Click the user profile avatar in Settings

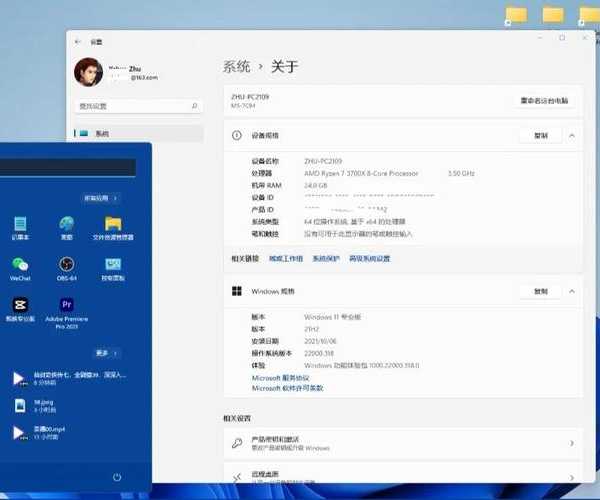tap(88, 72)
